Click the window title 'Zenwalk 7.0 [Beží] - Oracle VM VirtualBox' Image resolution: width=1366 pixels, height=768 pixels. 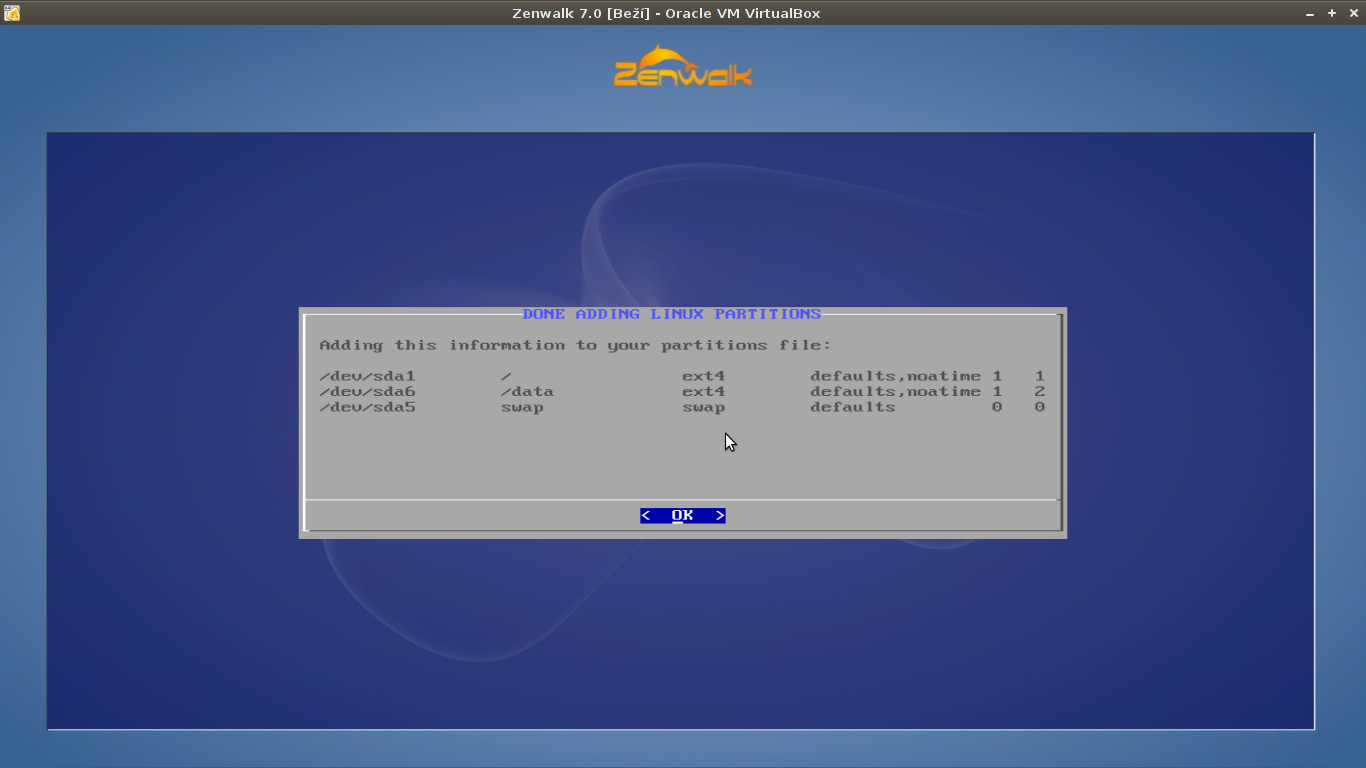click(x=666, y=13)
